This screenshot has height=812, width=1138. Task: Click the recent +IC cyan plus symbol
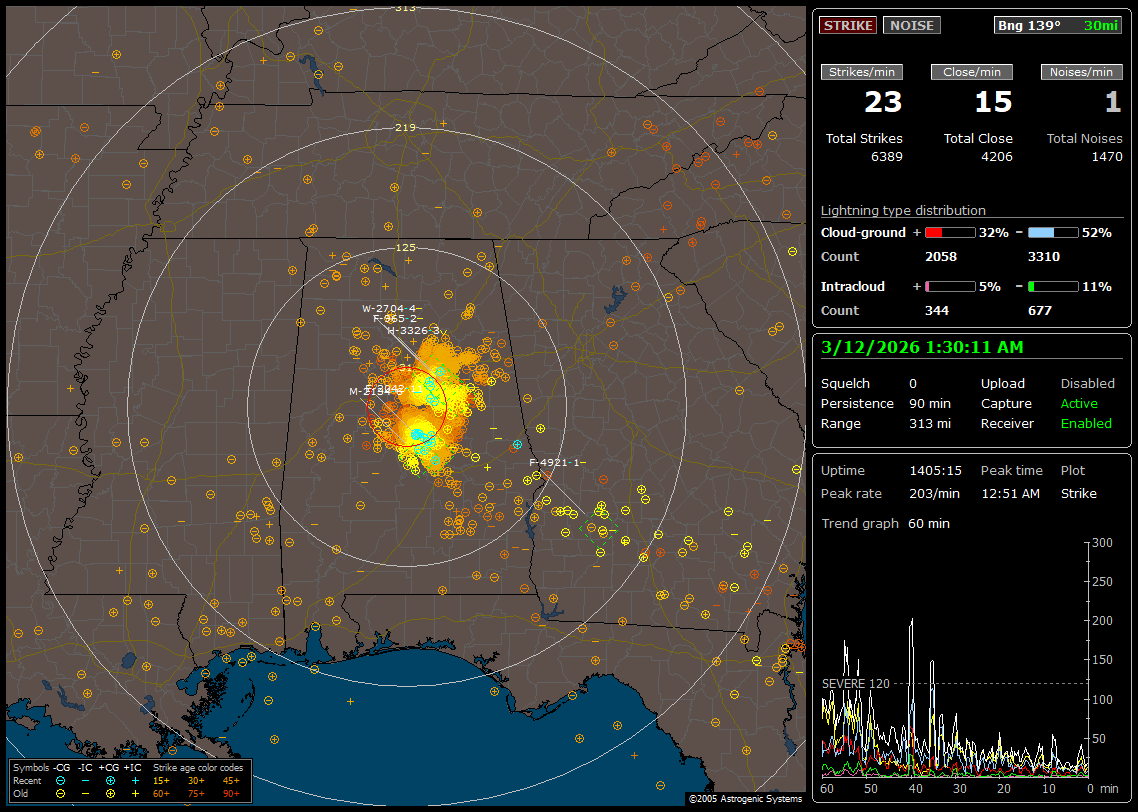134,780
